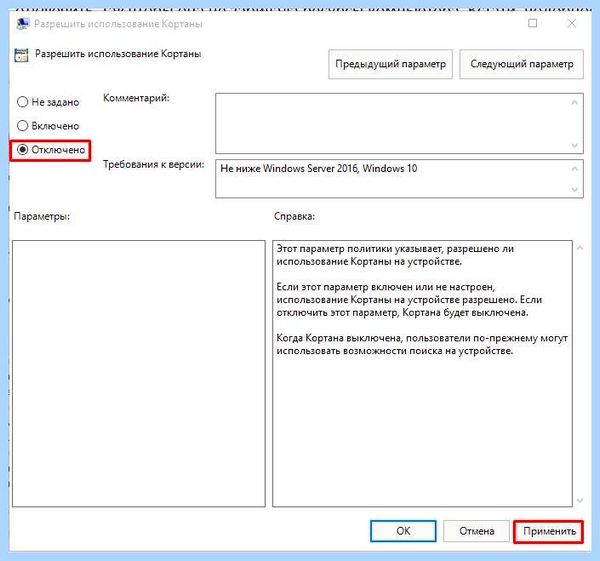Click the «Параметры:» label
Viewport: 600px width, 561px height.
[x=42, y=216]
